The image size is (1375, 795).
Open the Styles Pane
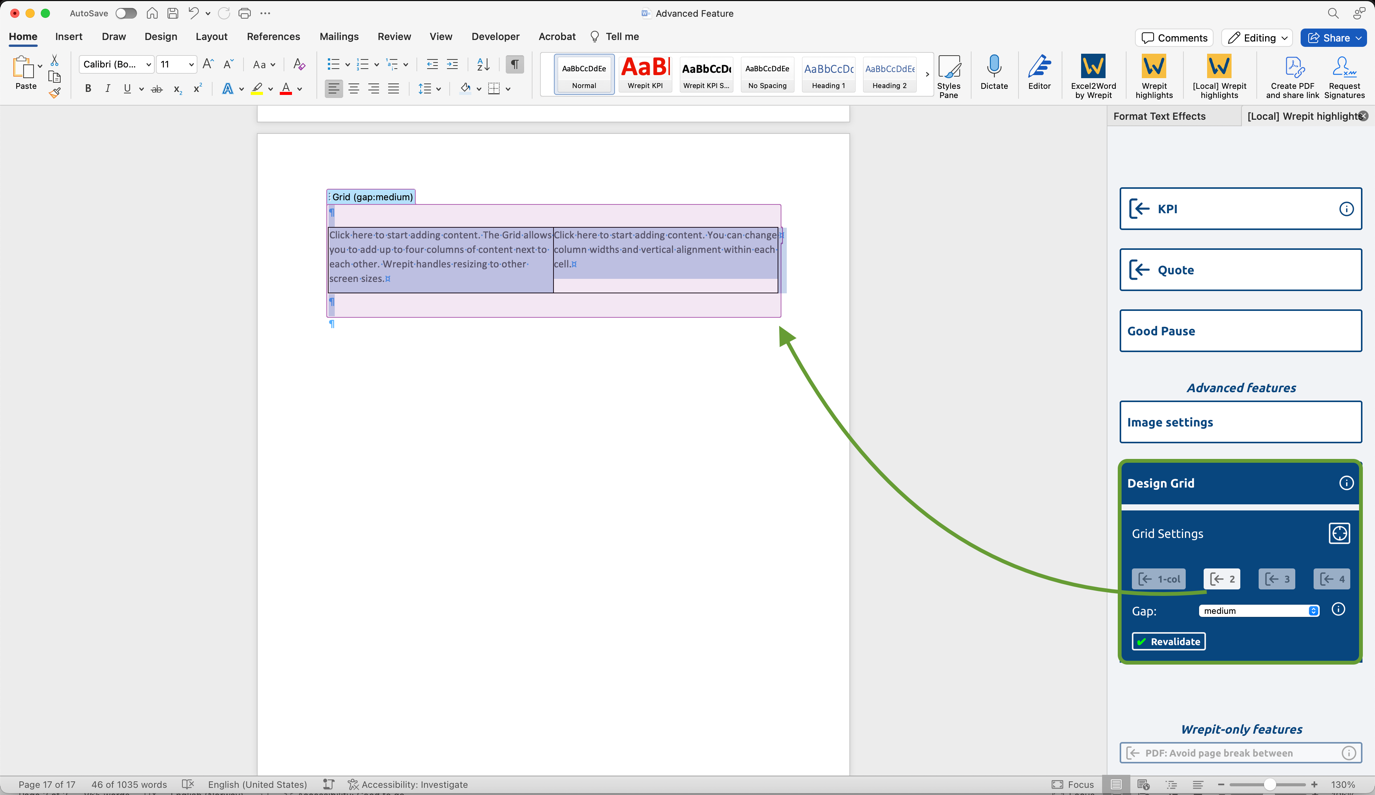click(949, 76)
